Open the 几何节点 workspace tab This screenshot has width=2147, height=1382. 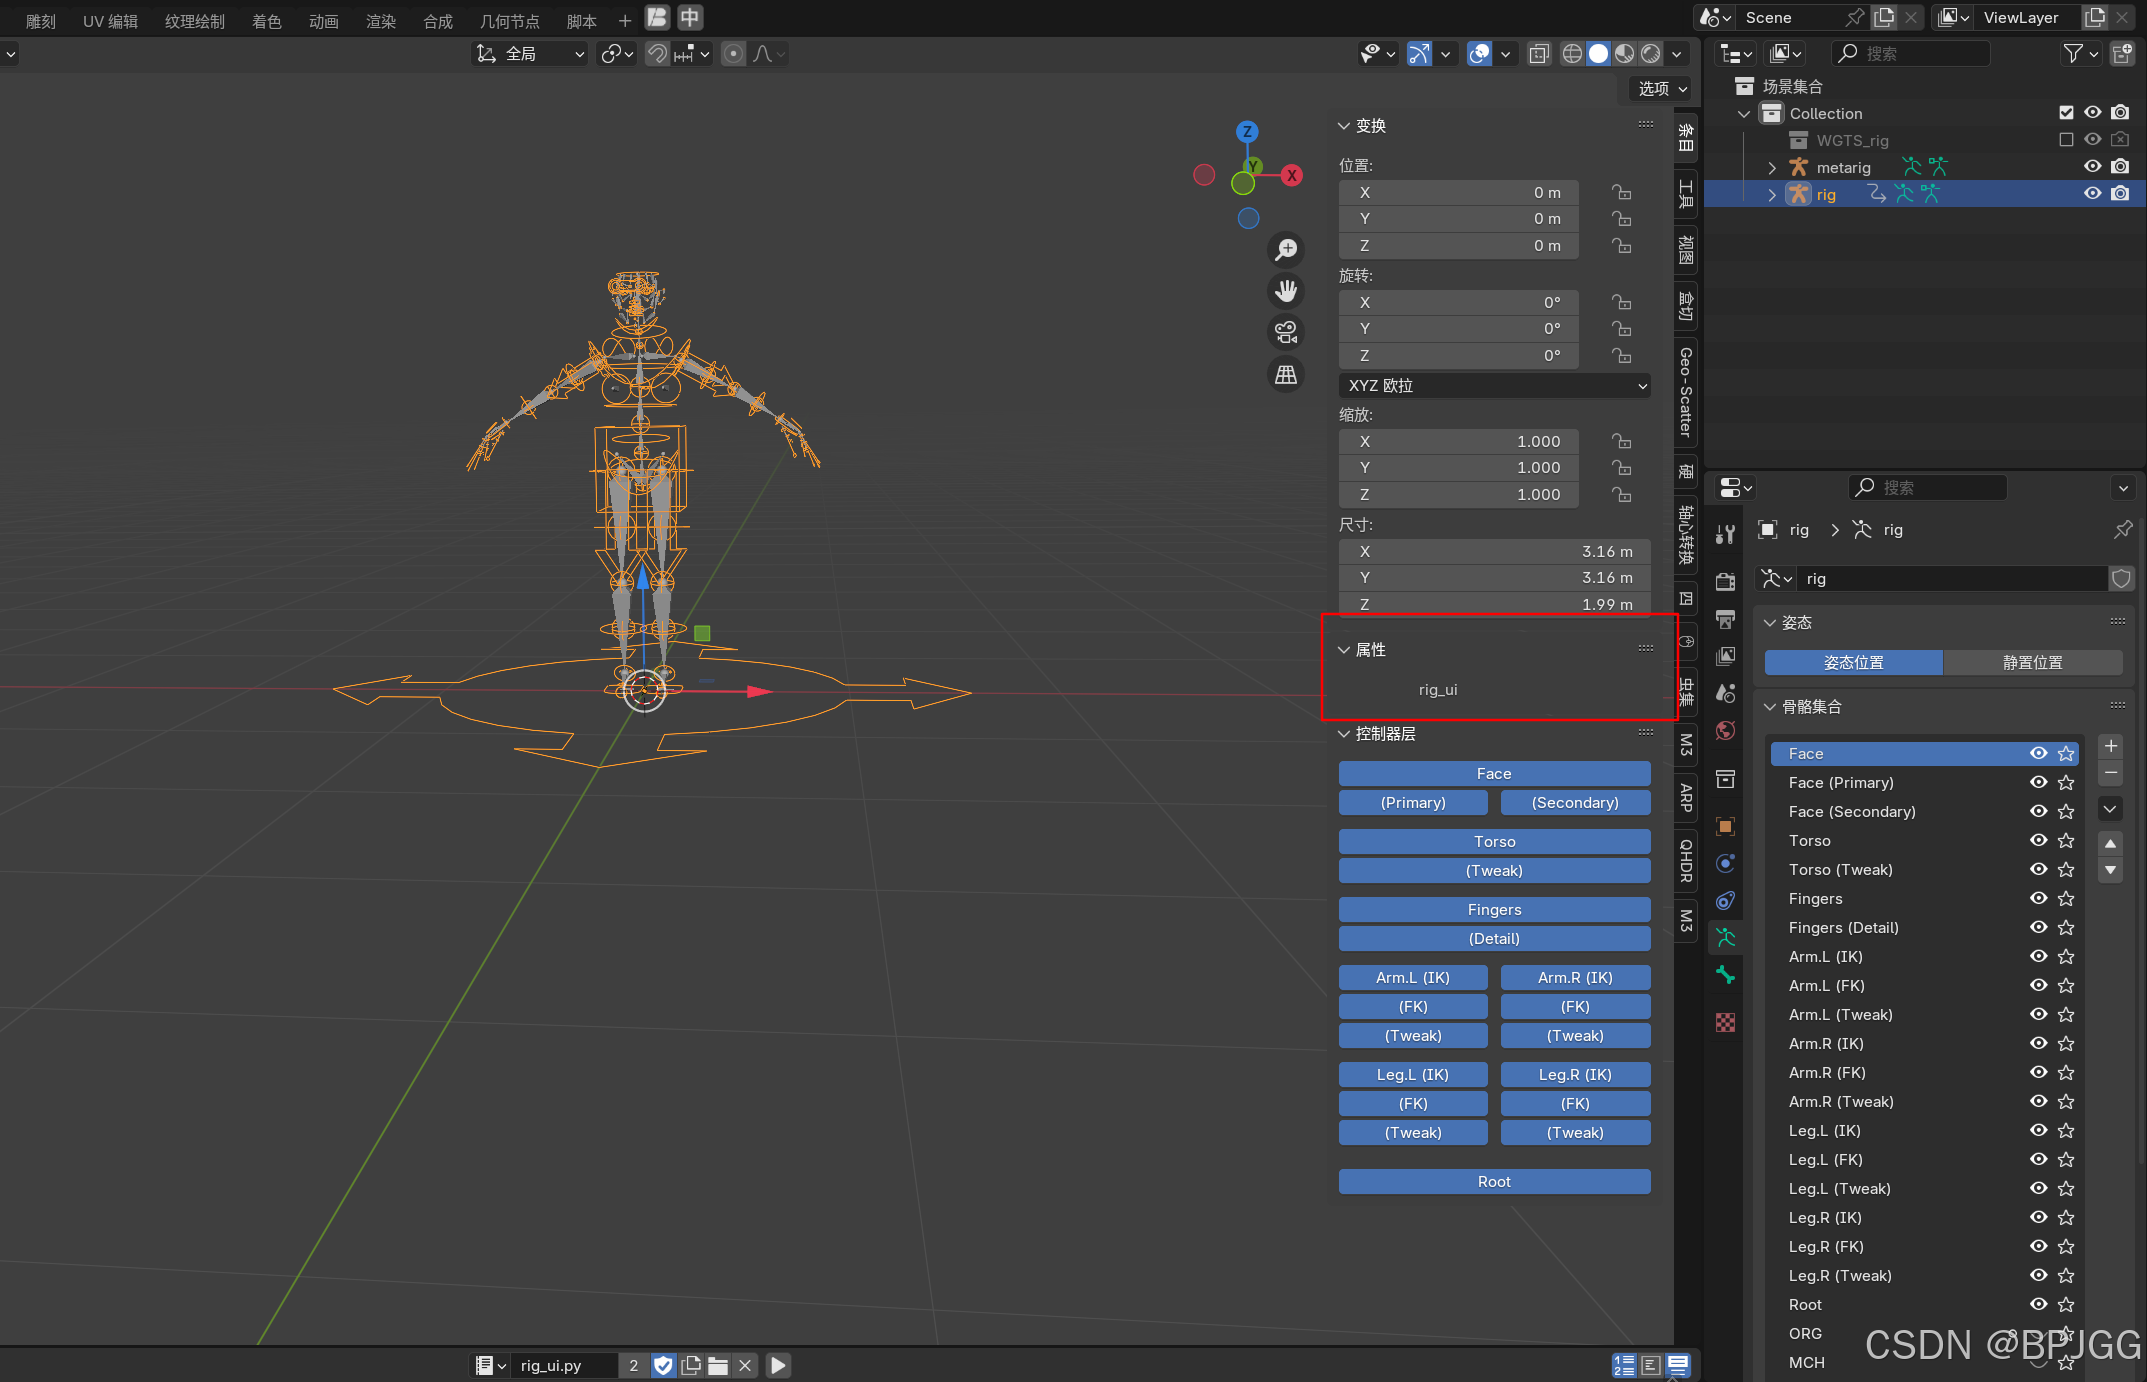point(509,21)
